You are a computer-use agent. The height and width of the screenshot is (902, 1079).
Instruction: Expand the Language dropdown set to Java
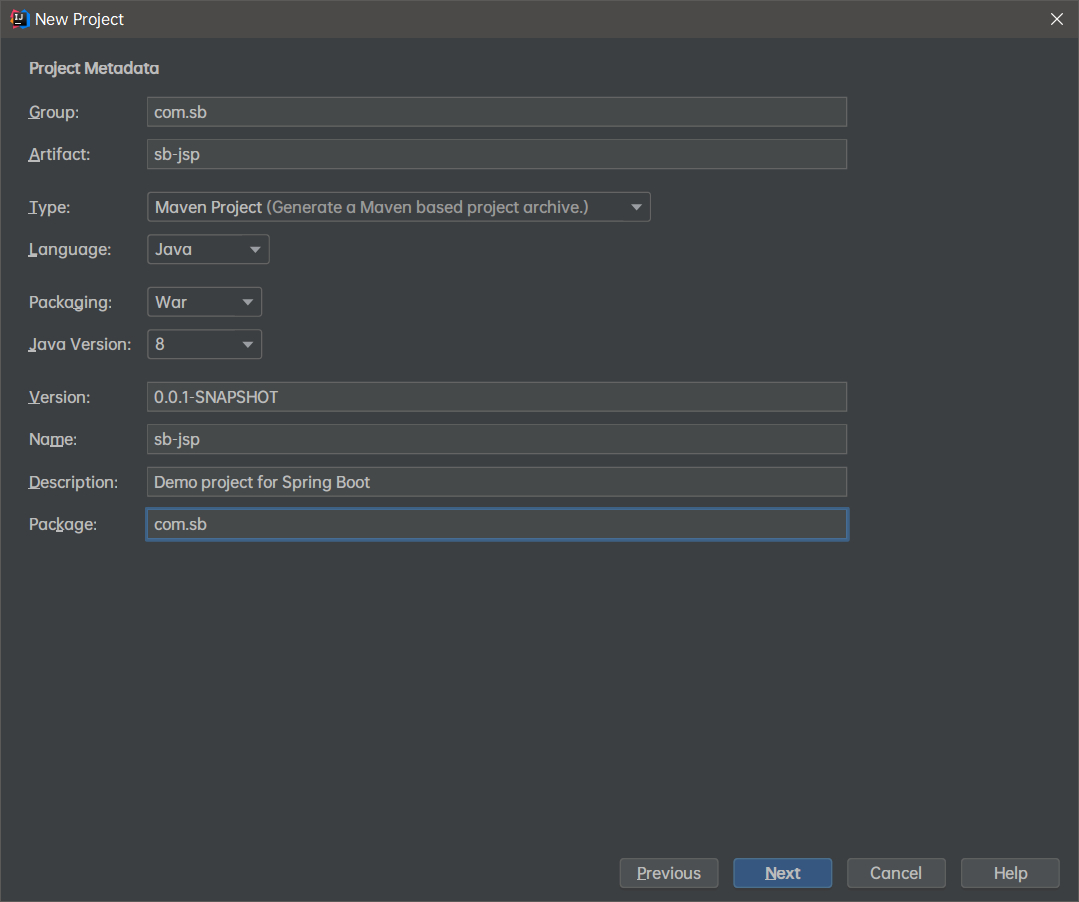[x=208, y=249]
